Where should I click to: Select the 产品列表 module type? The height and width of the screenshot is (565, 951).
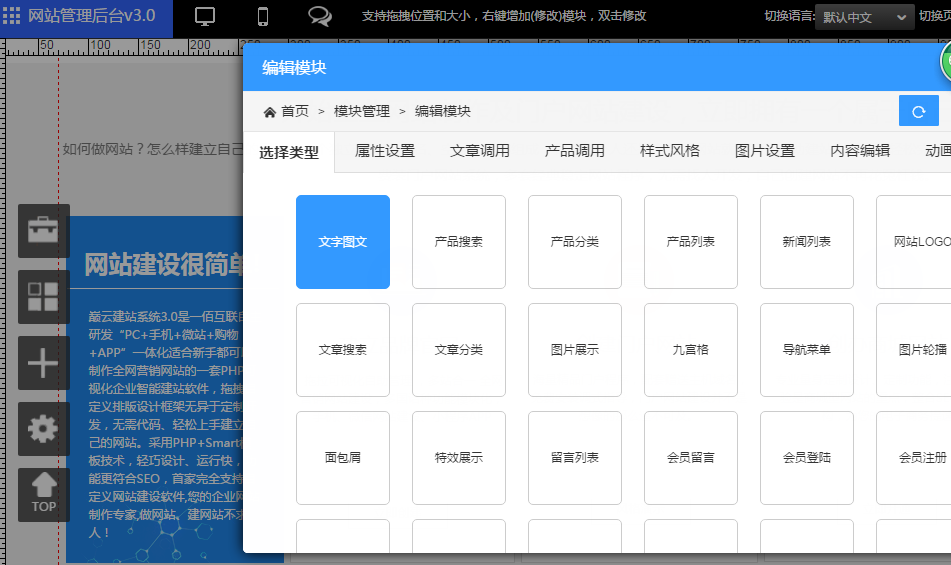pos(691,242)
